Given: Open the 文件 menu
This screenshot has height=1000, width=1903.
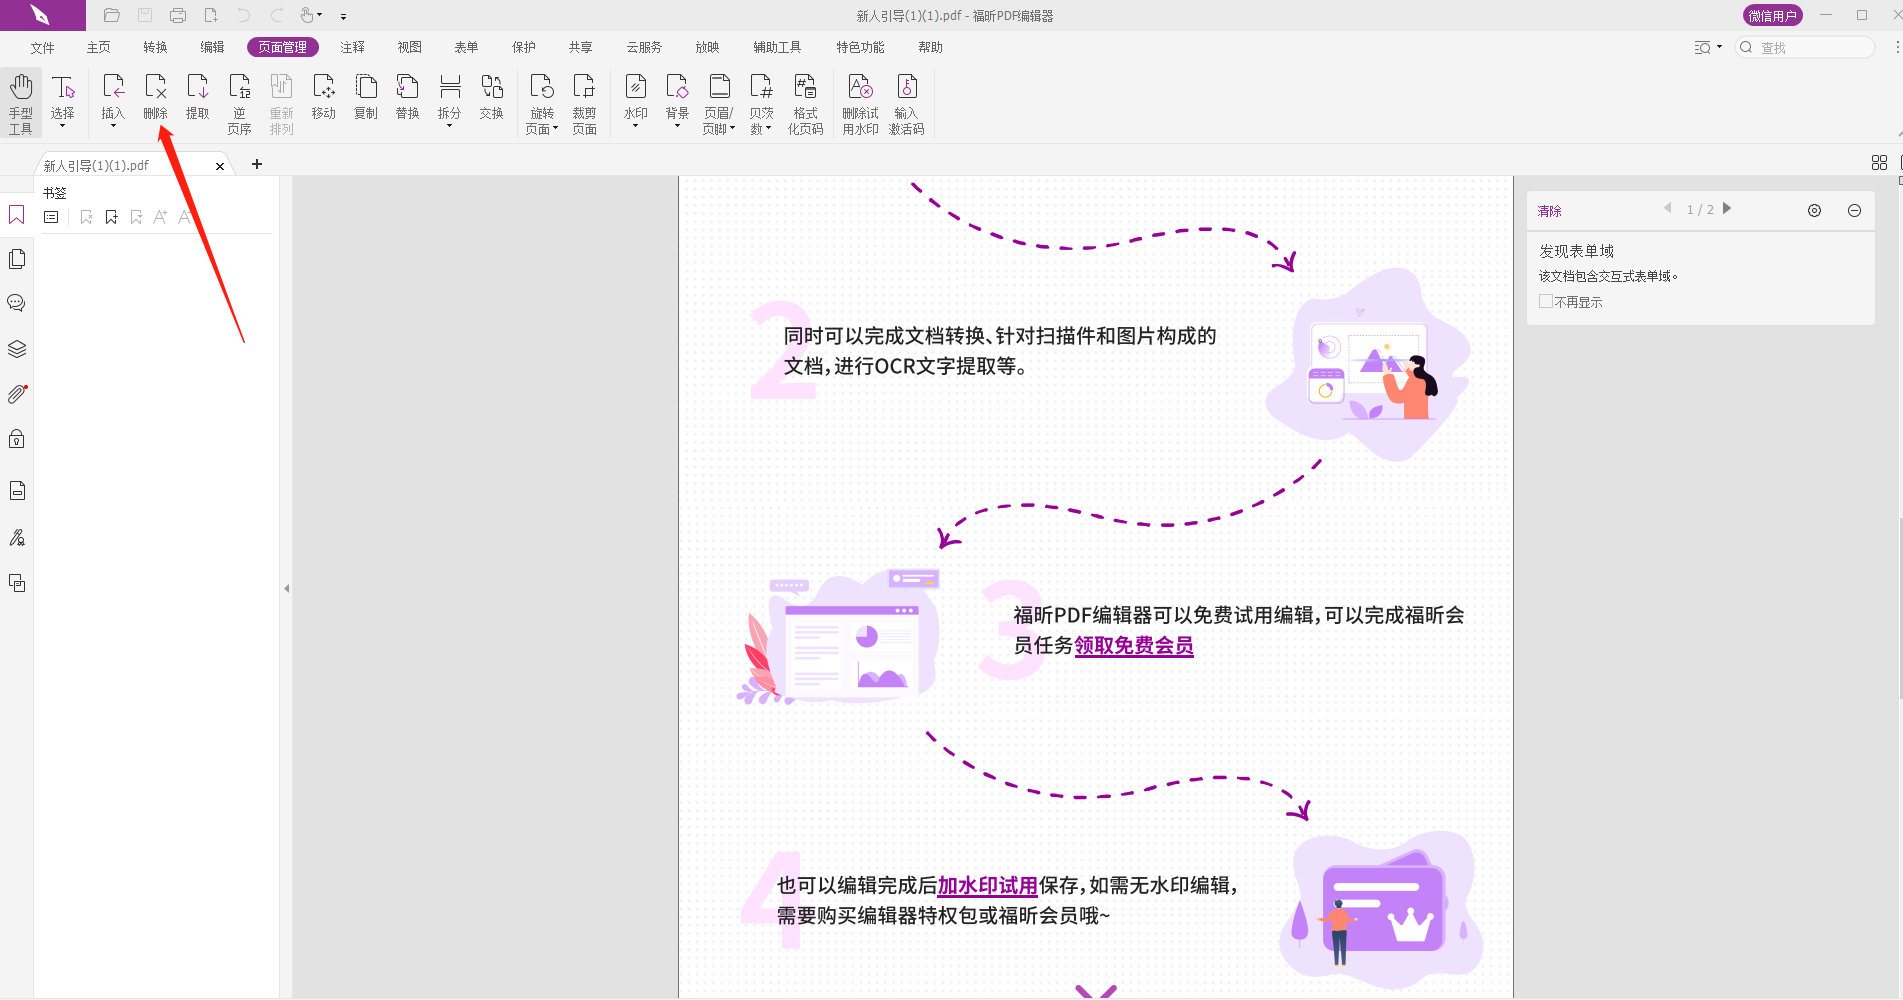Looking at the screenshot, I should tap(41, 46).
